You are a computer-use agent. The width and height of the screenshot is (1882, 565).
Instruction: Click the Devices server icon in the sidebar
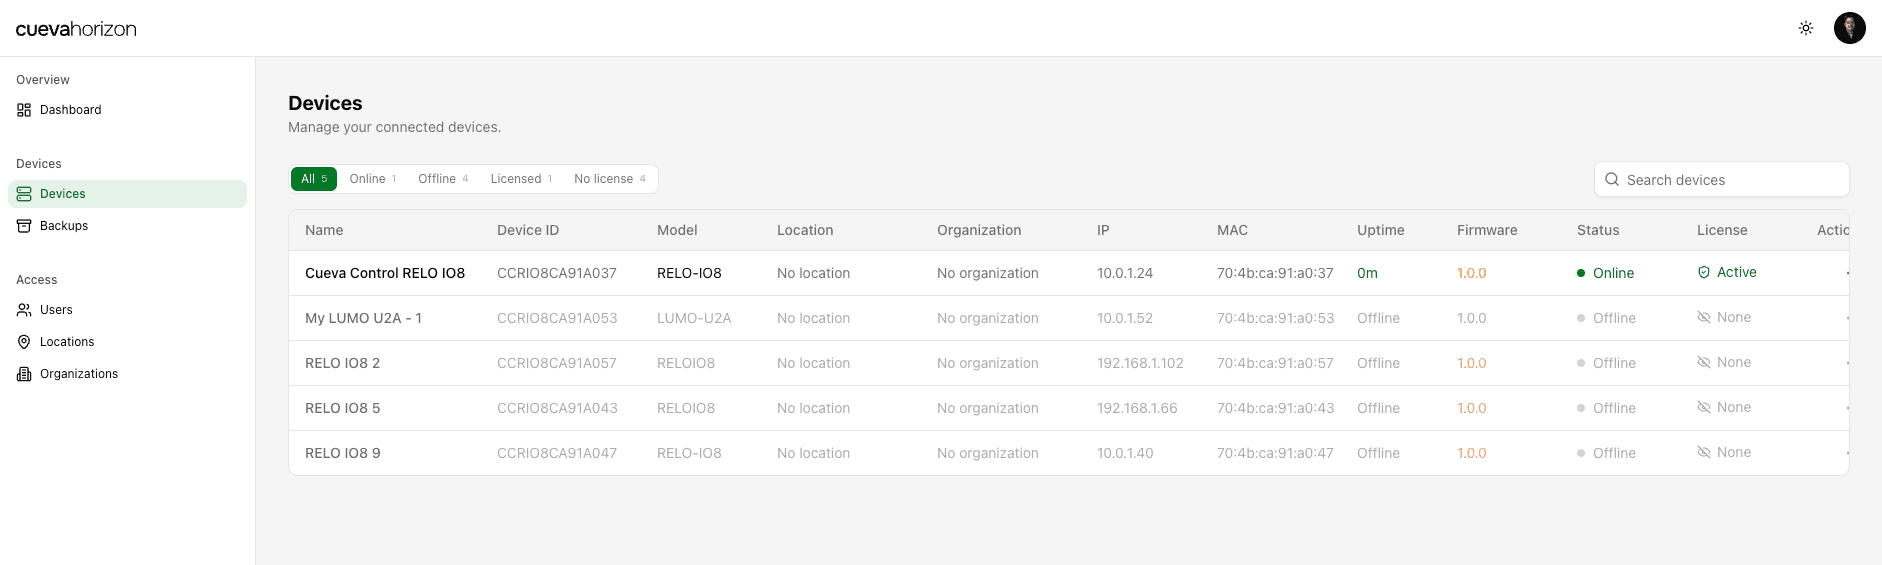tap(24, 194)
